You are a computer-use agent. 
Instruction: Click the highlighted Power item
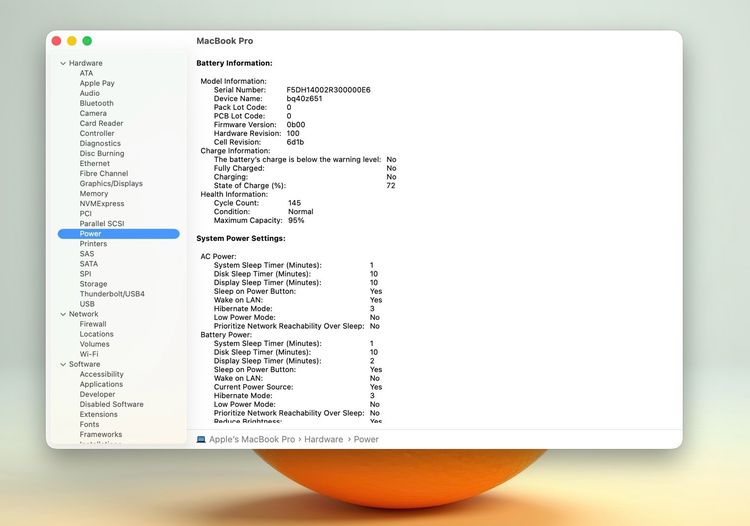tap(119, 234)
